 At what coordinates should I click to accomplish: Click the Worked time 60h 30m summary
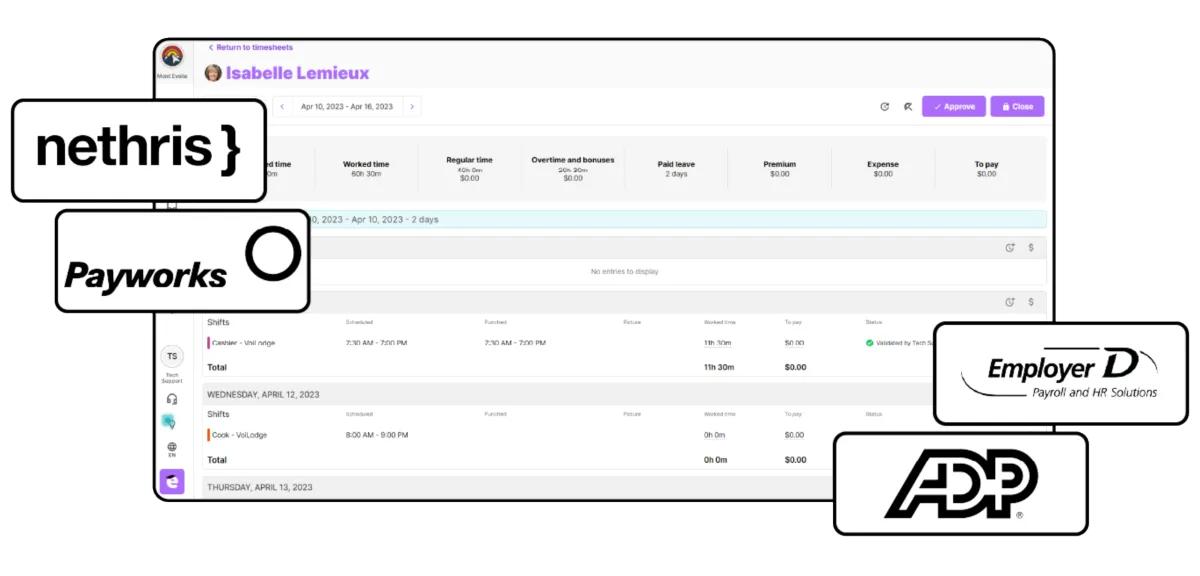click(x=366, y=169)
